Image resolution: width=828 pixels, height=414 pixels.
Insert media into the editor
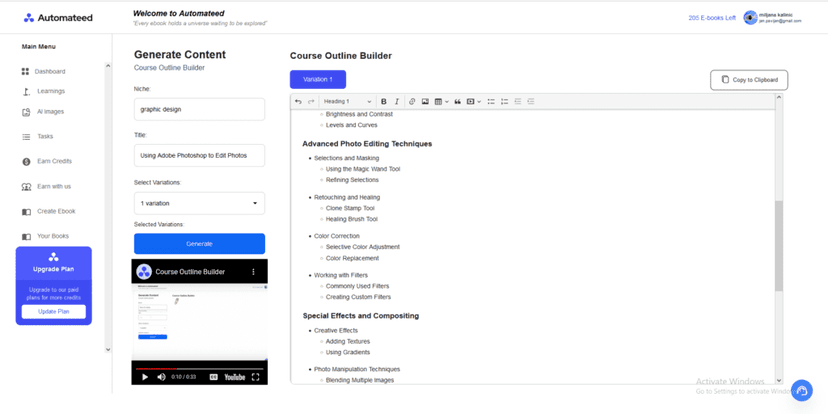471,101
